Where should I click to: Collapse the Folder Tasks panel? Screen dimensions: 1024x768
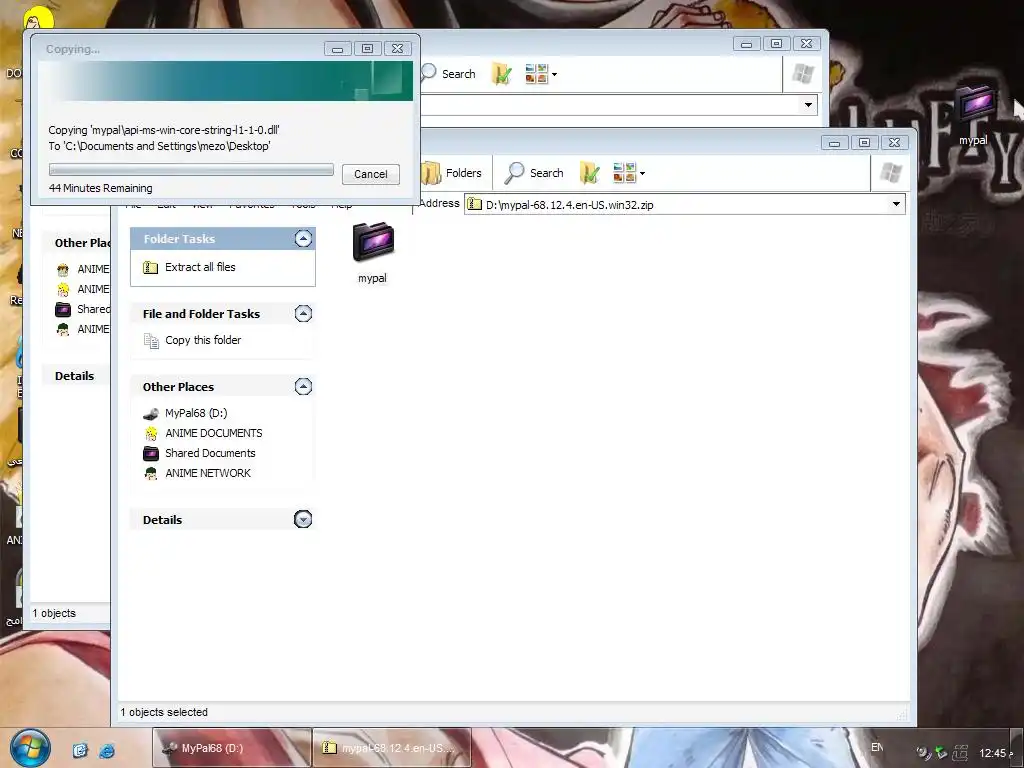[303, 238]
